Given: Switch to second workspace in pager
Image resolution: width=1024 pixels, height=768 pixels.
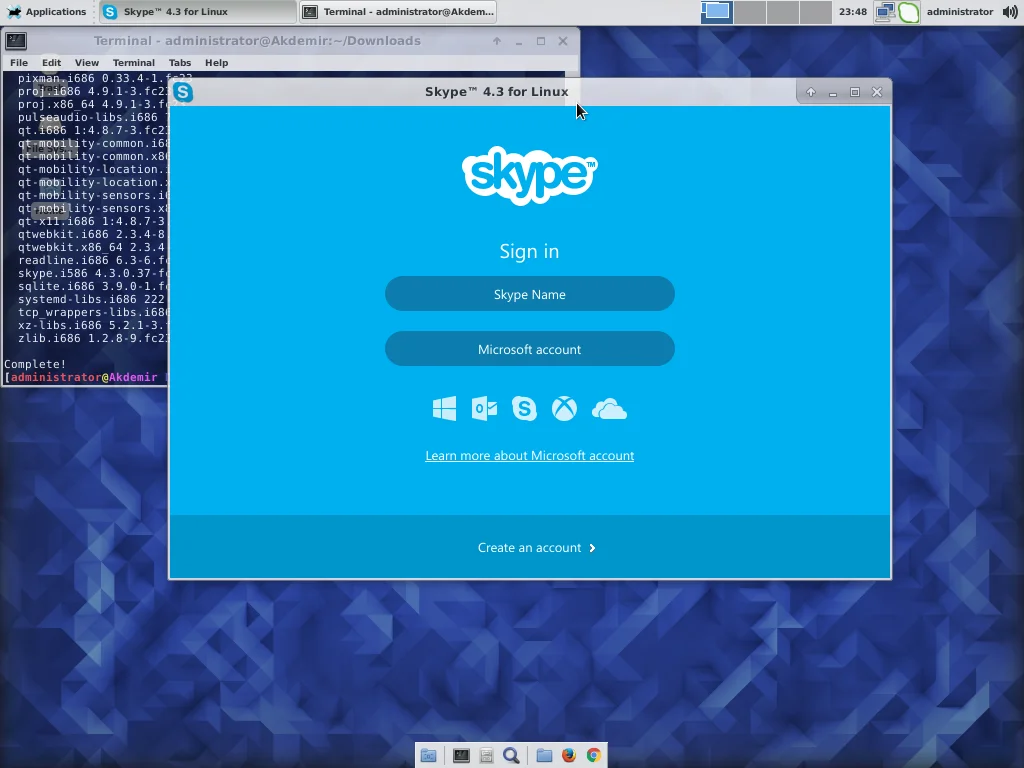Looking at the screenshot, I should click(x=750, y=12).
